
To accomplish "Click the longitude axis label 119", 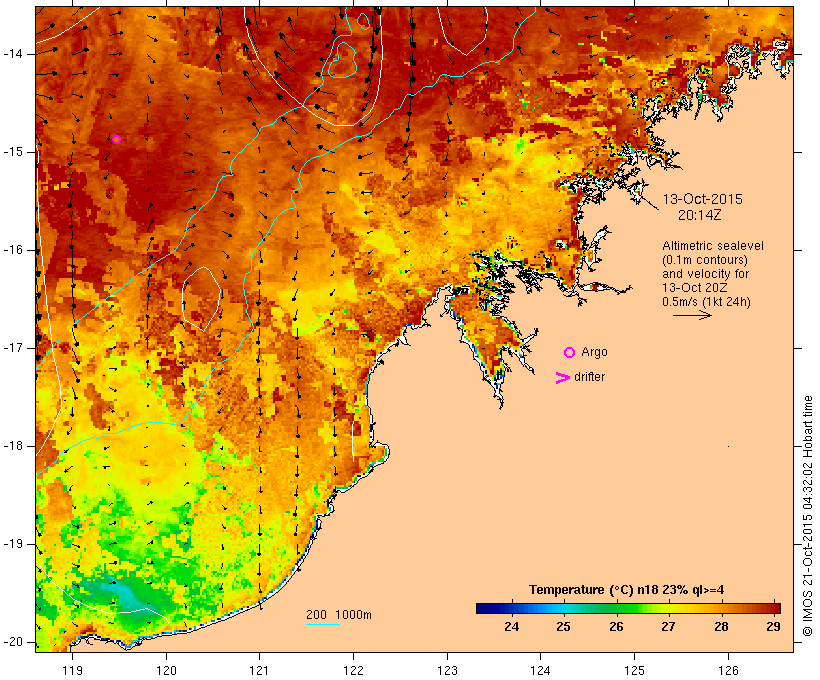I will tap(72, 670).
